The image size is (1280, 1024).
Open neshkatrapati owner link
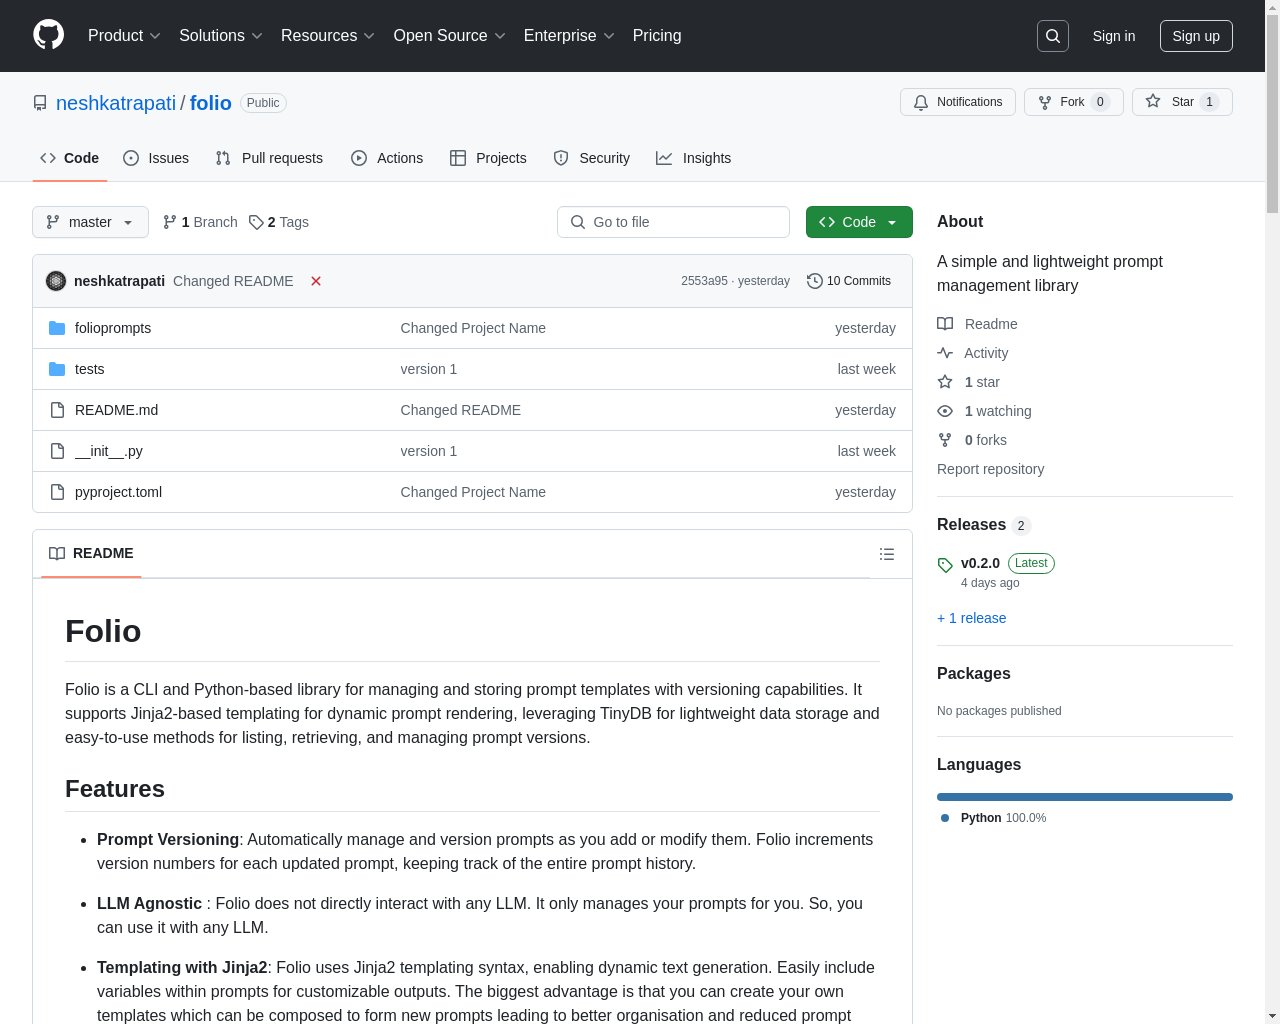click(116, 103)
